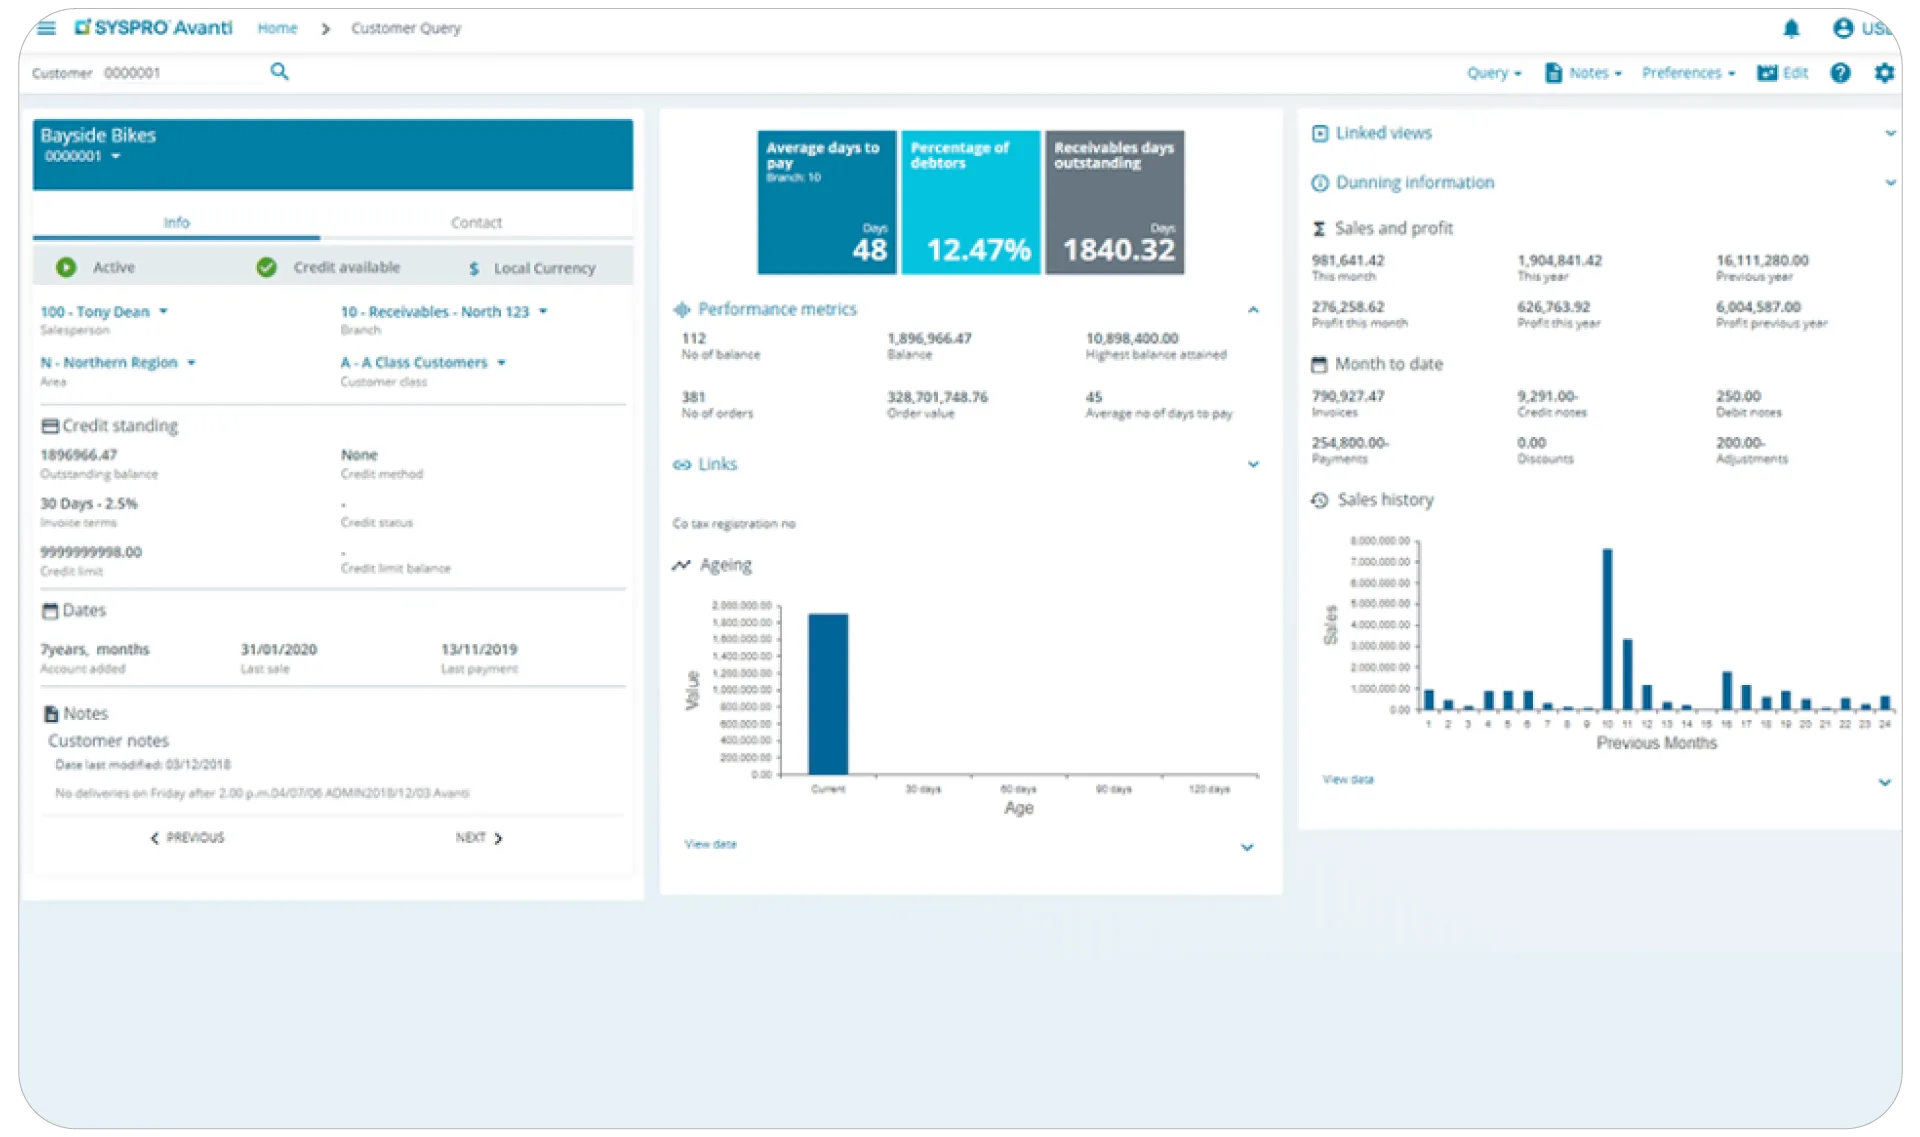This screenshot has width=1920, height=1137.
Task: Open the 100 - Tony Dean salesperson dropdown
Action: (x=163, y=312)
